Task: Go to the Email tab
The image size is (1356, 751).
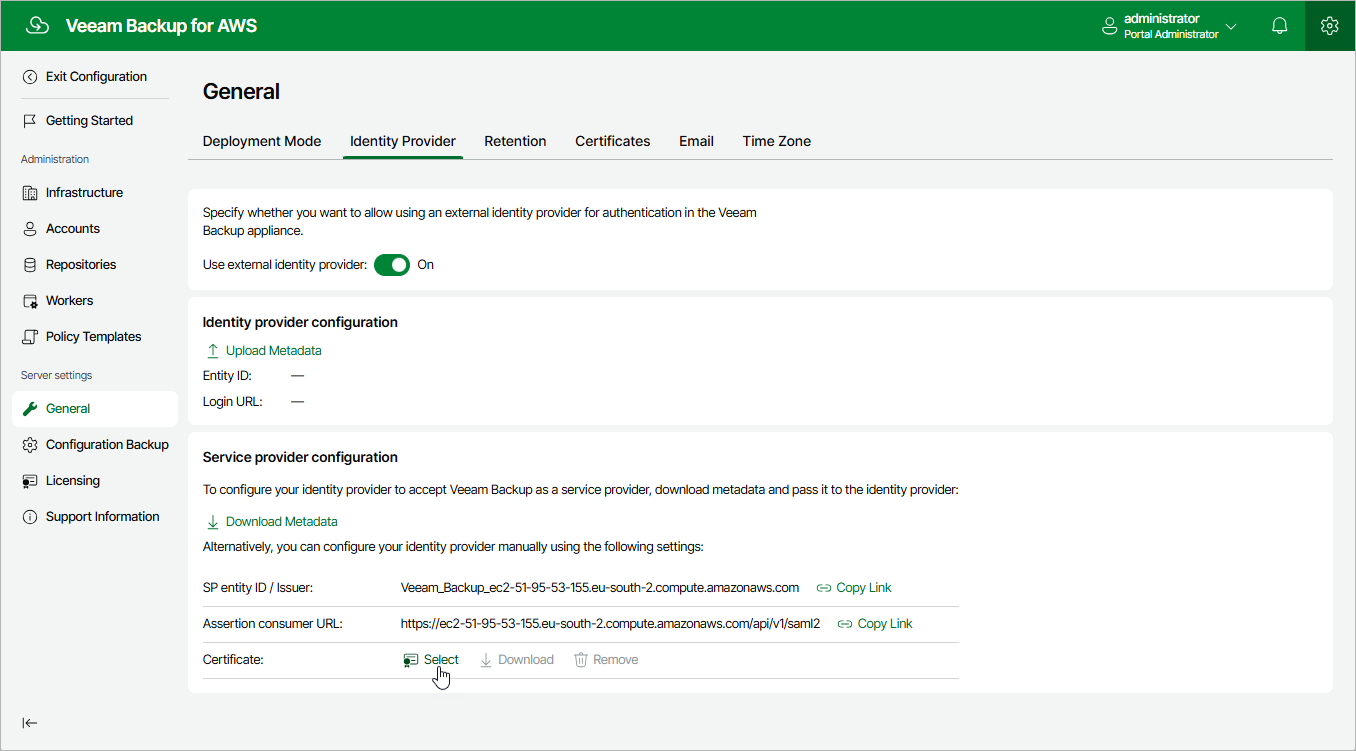Action: click(696, 141)
